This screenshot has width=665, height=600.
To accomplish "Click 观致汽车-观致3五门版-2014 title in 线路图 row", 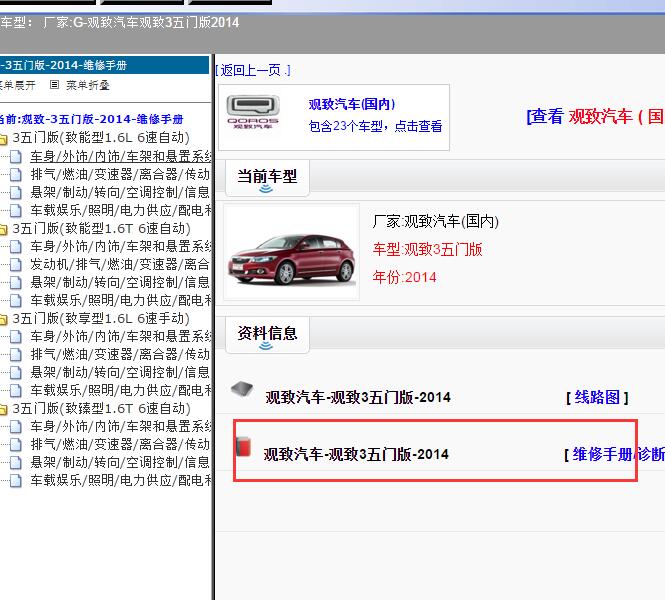I will (x=358, y=397).
